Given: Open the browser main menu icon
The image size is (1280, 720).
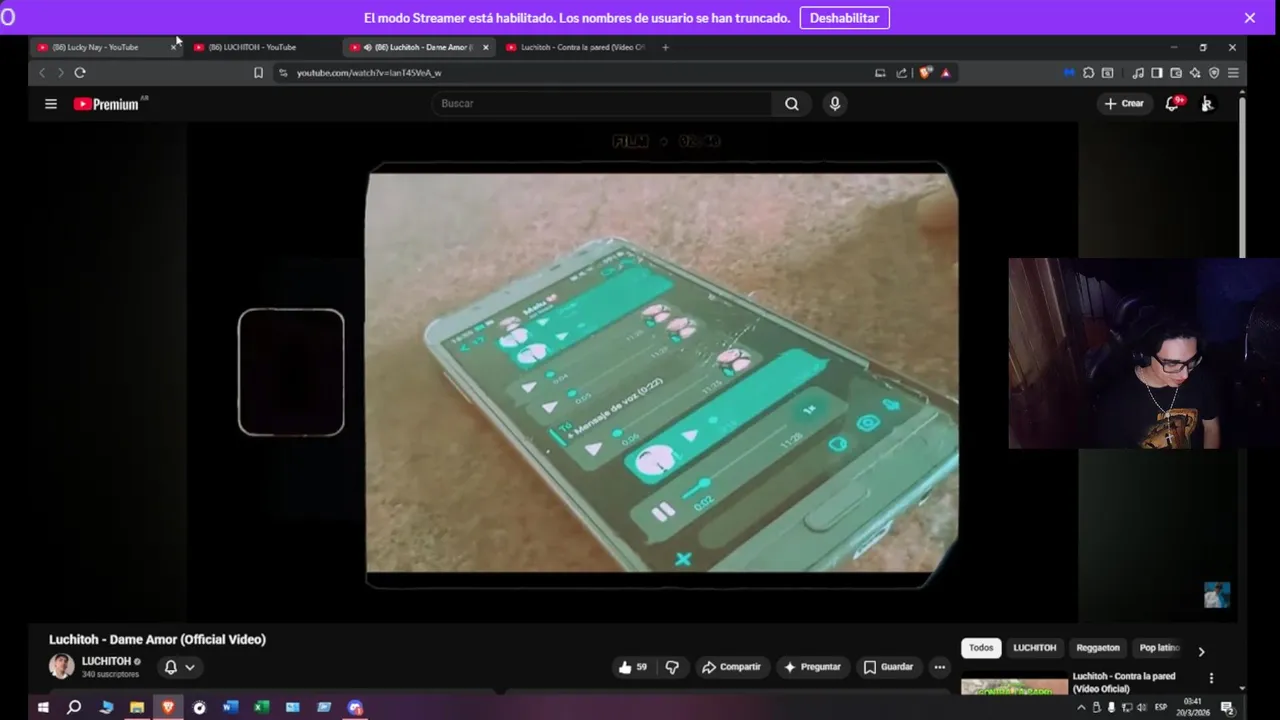Looking at the screenshot, I should (x=1233, y=73).
